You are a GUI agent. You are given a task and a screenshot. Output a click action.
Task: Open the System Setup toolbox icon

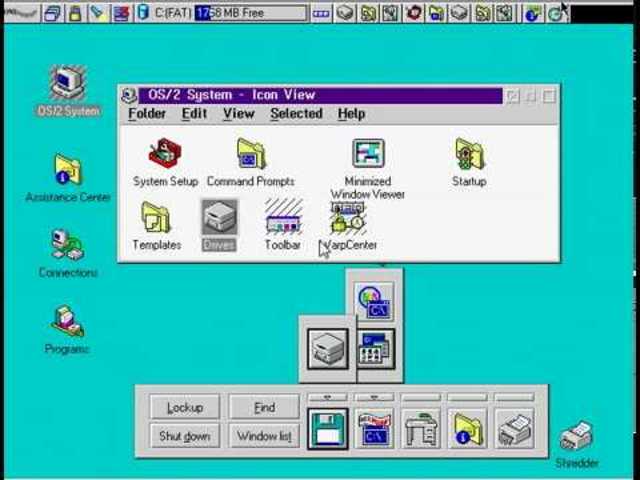click(x=165, y=153)
